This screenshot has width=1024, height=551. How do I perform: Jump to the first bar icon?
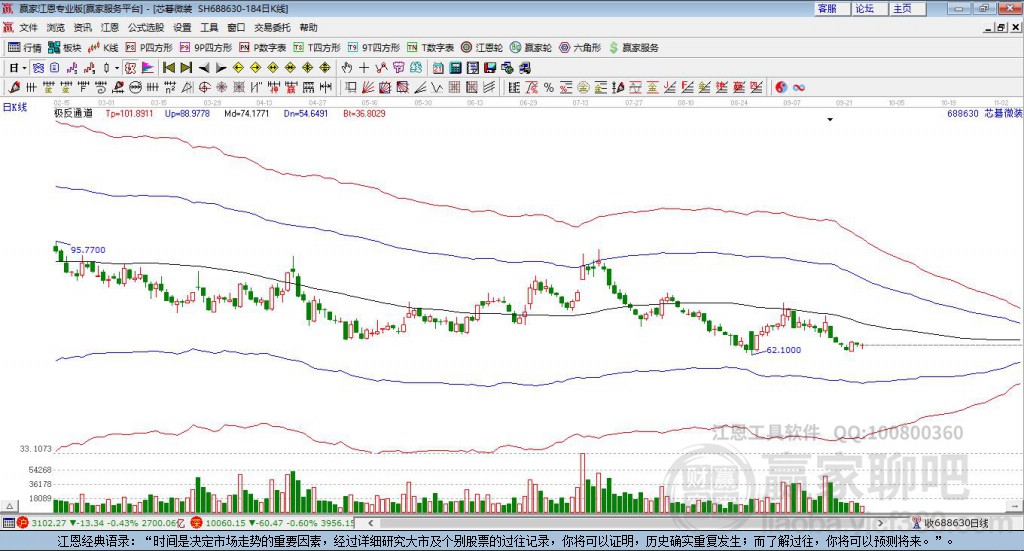click(168, 68)
